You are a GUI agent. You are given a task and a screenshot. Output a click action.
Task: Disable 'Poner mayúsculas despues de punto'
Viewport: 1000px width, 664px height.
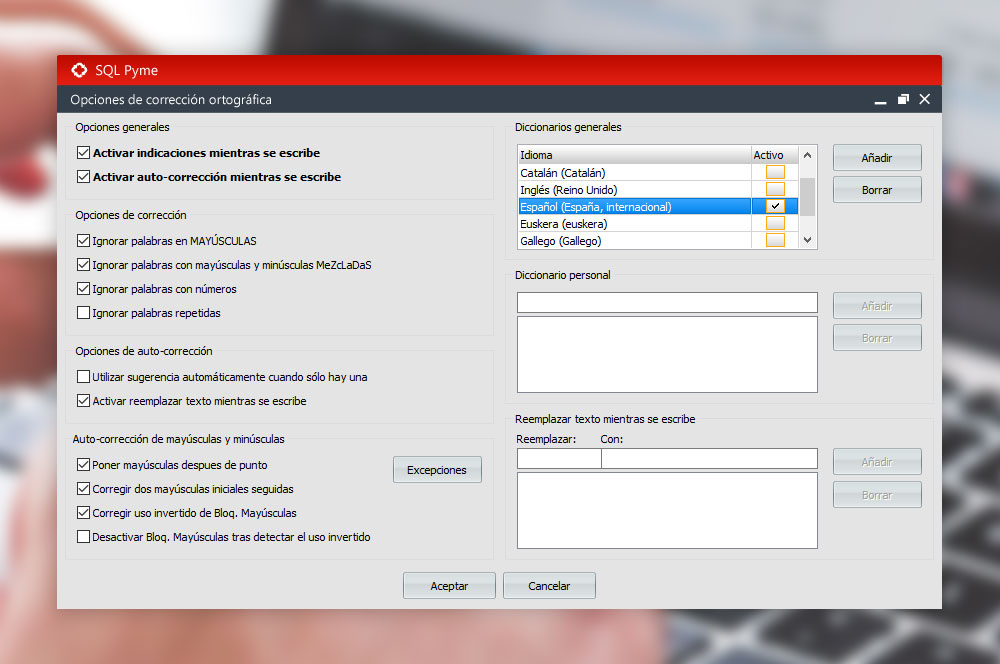pyautogui.click(x=83, y=464)
